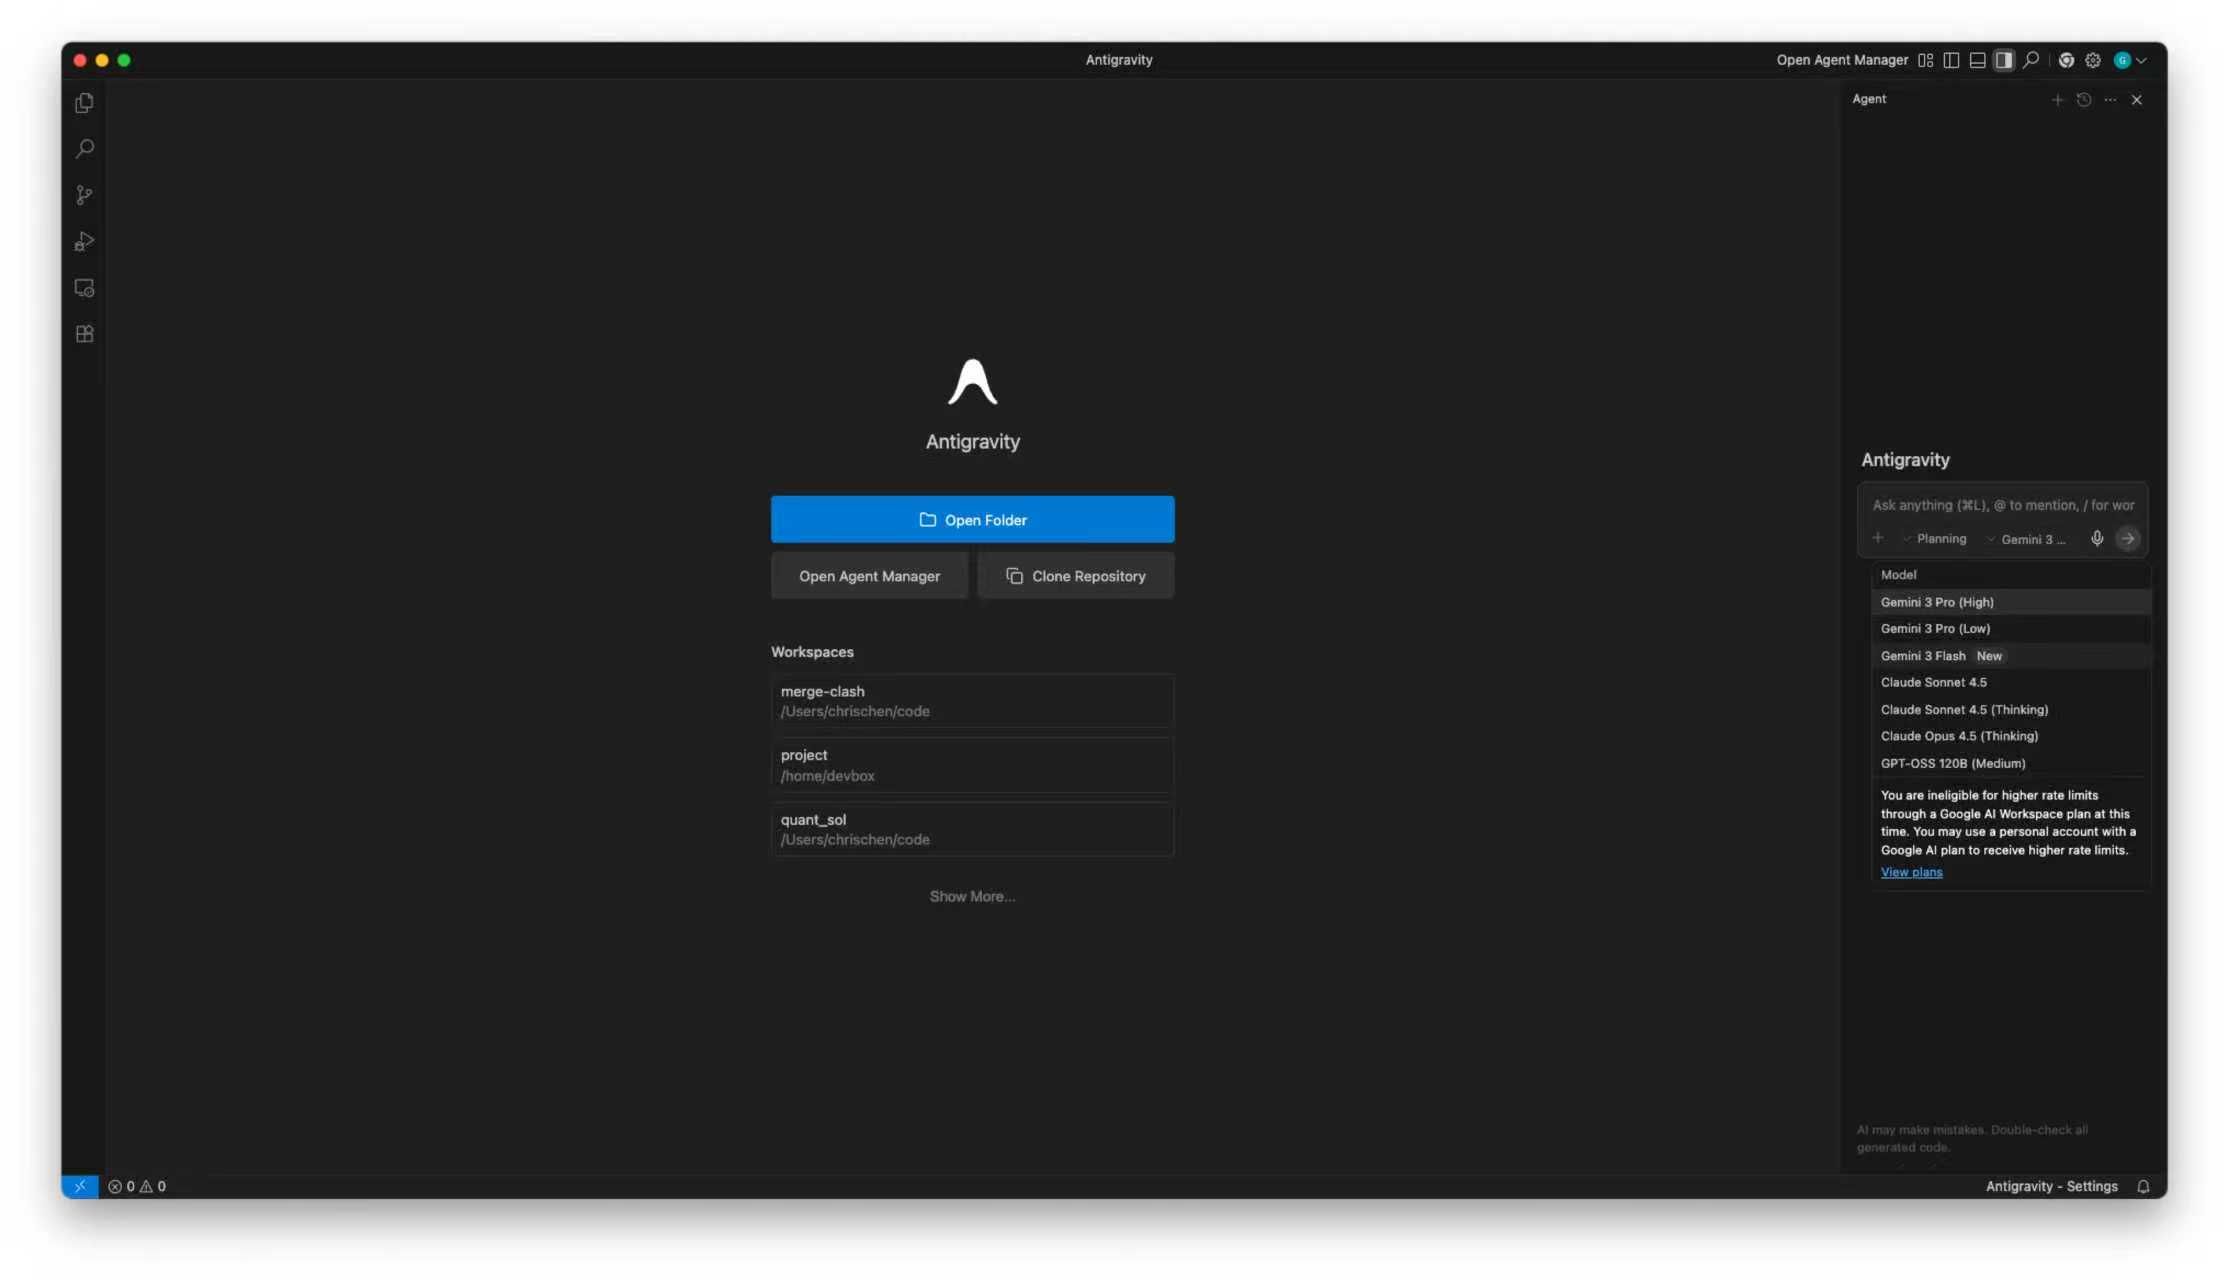Click the blue Open Folder button
The image size is (2229, 1280).
972,520
